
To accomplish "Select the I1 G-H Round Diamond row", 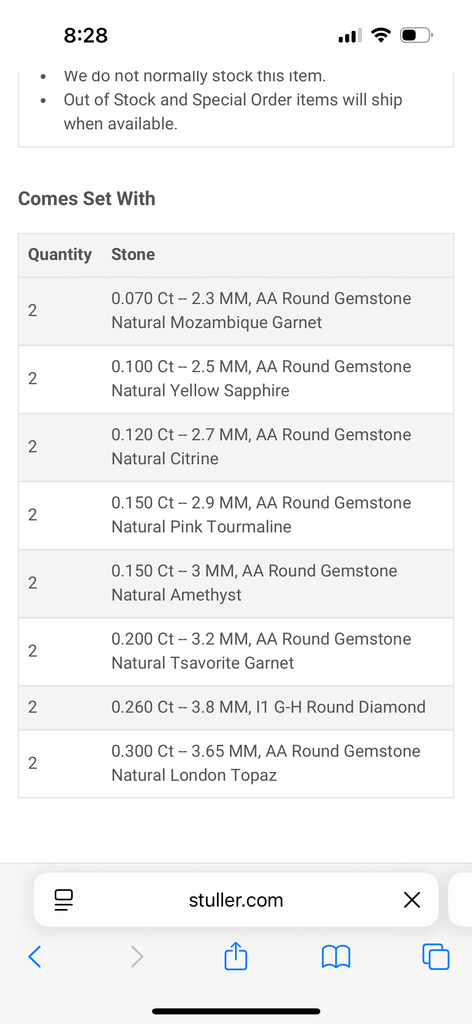I will 236,707.
